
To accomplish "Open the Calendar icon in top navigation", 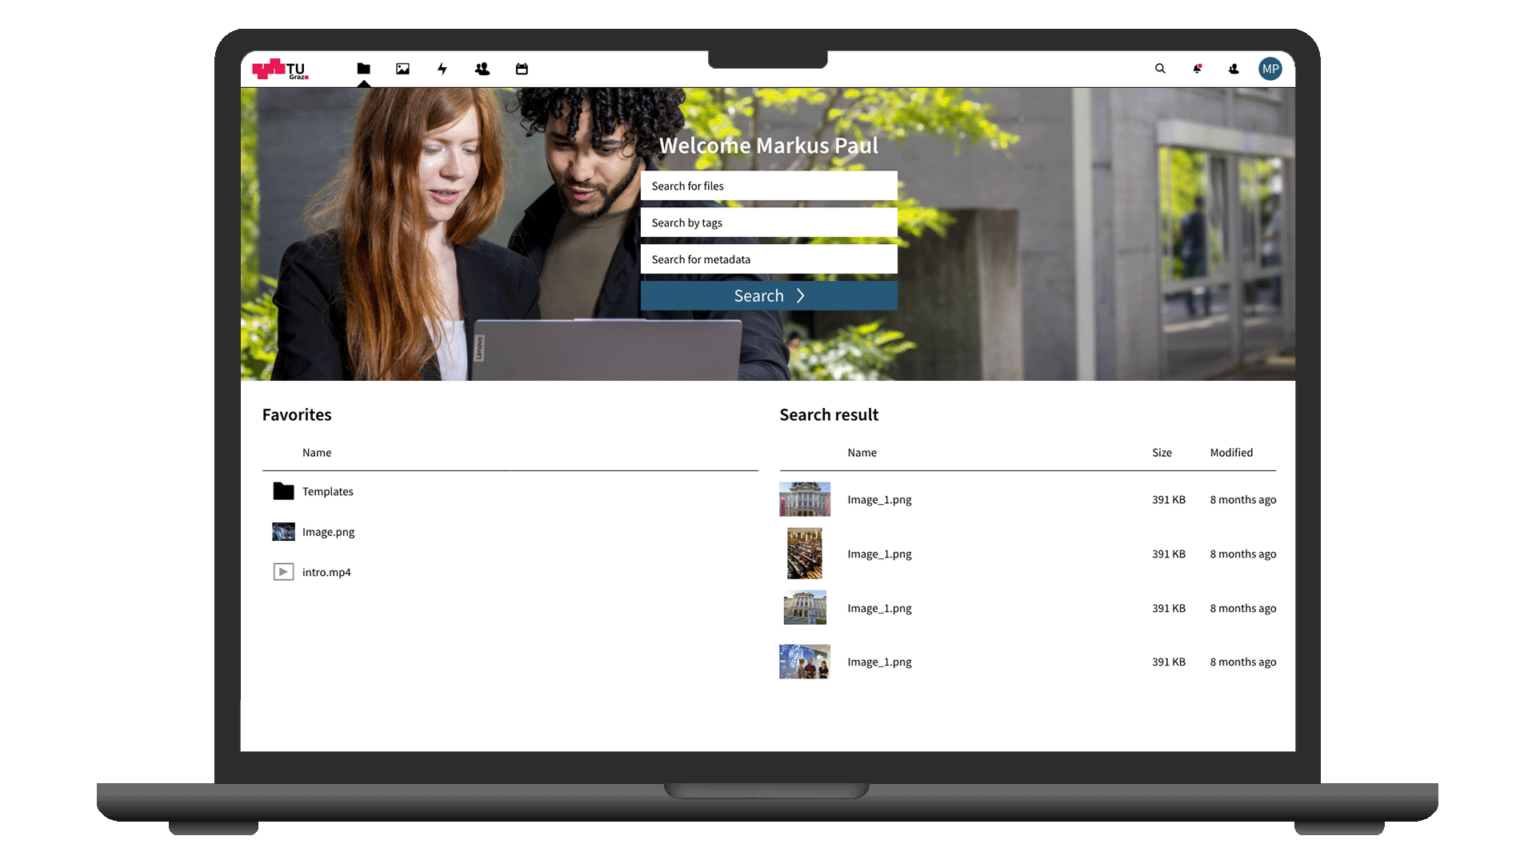I will [x=522, y=69].
